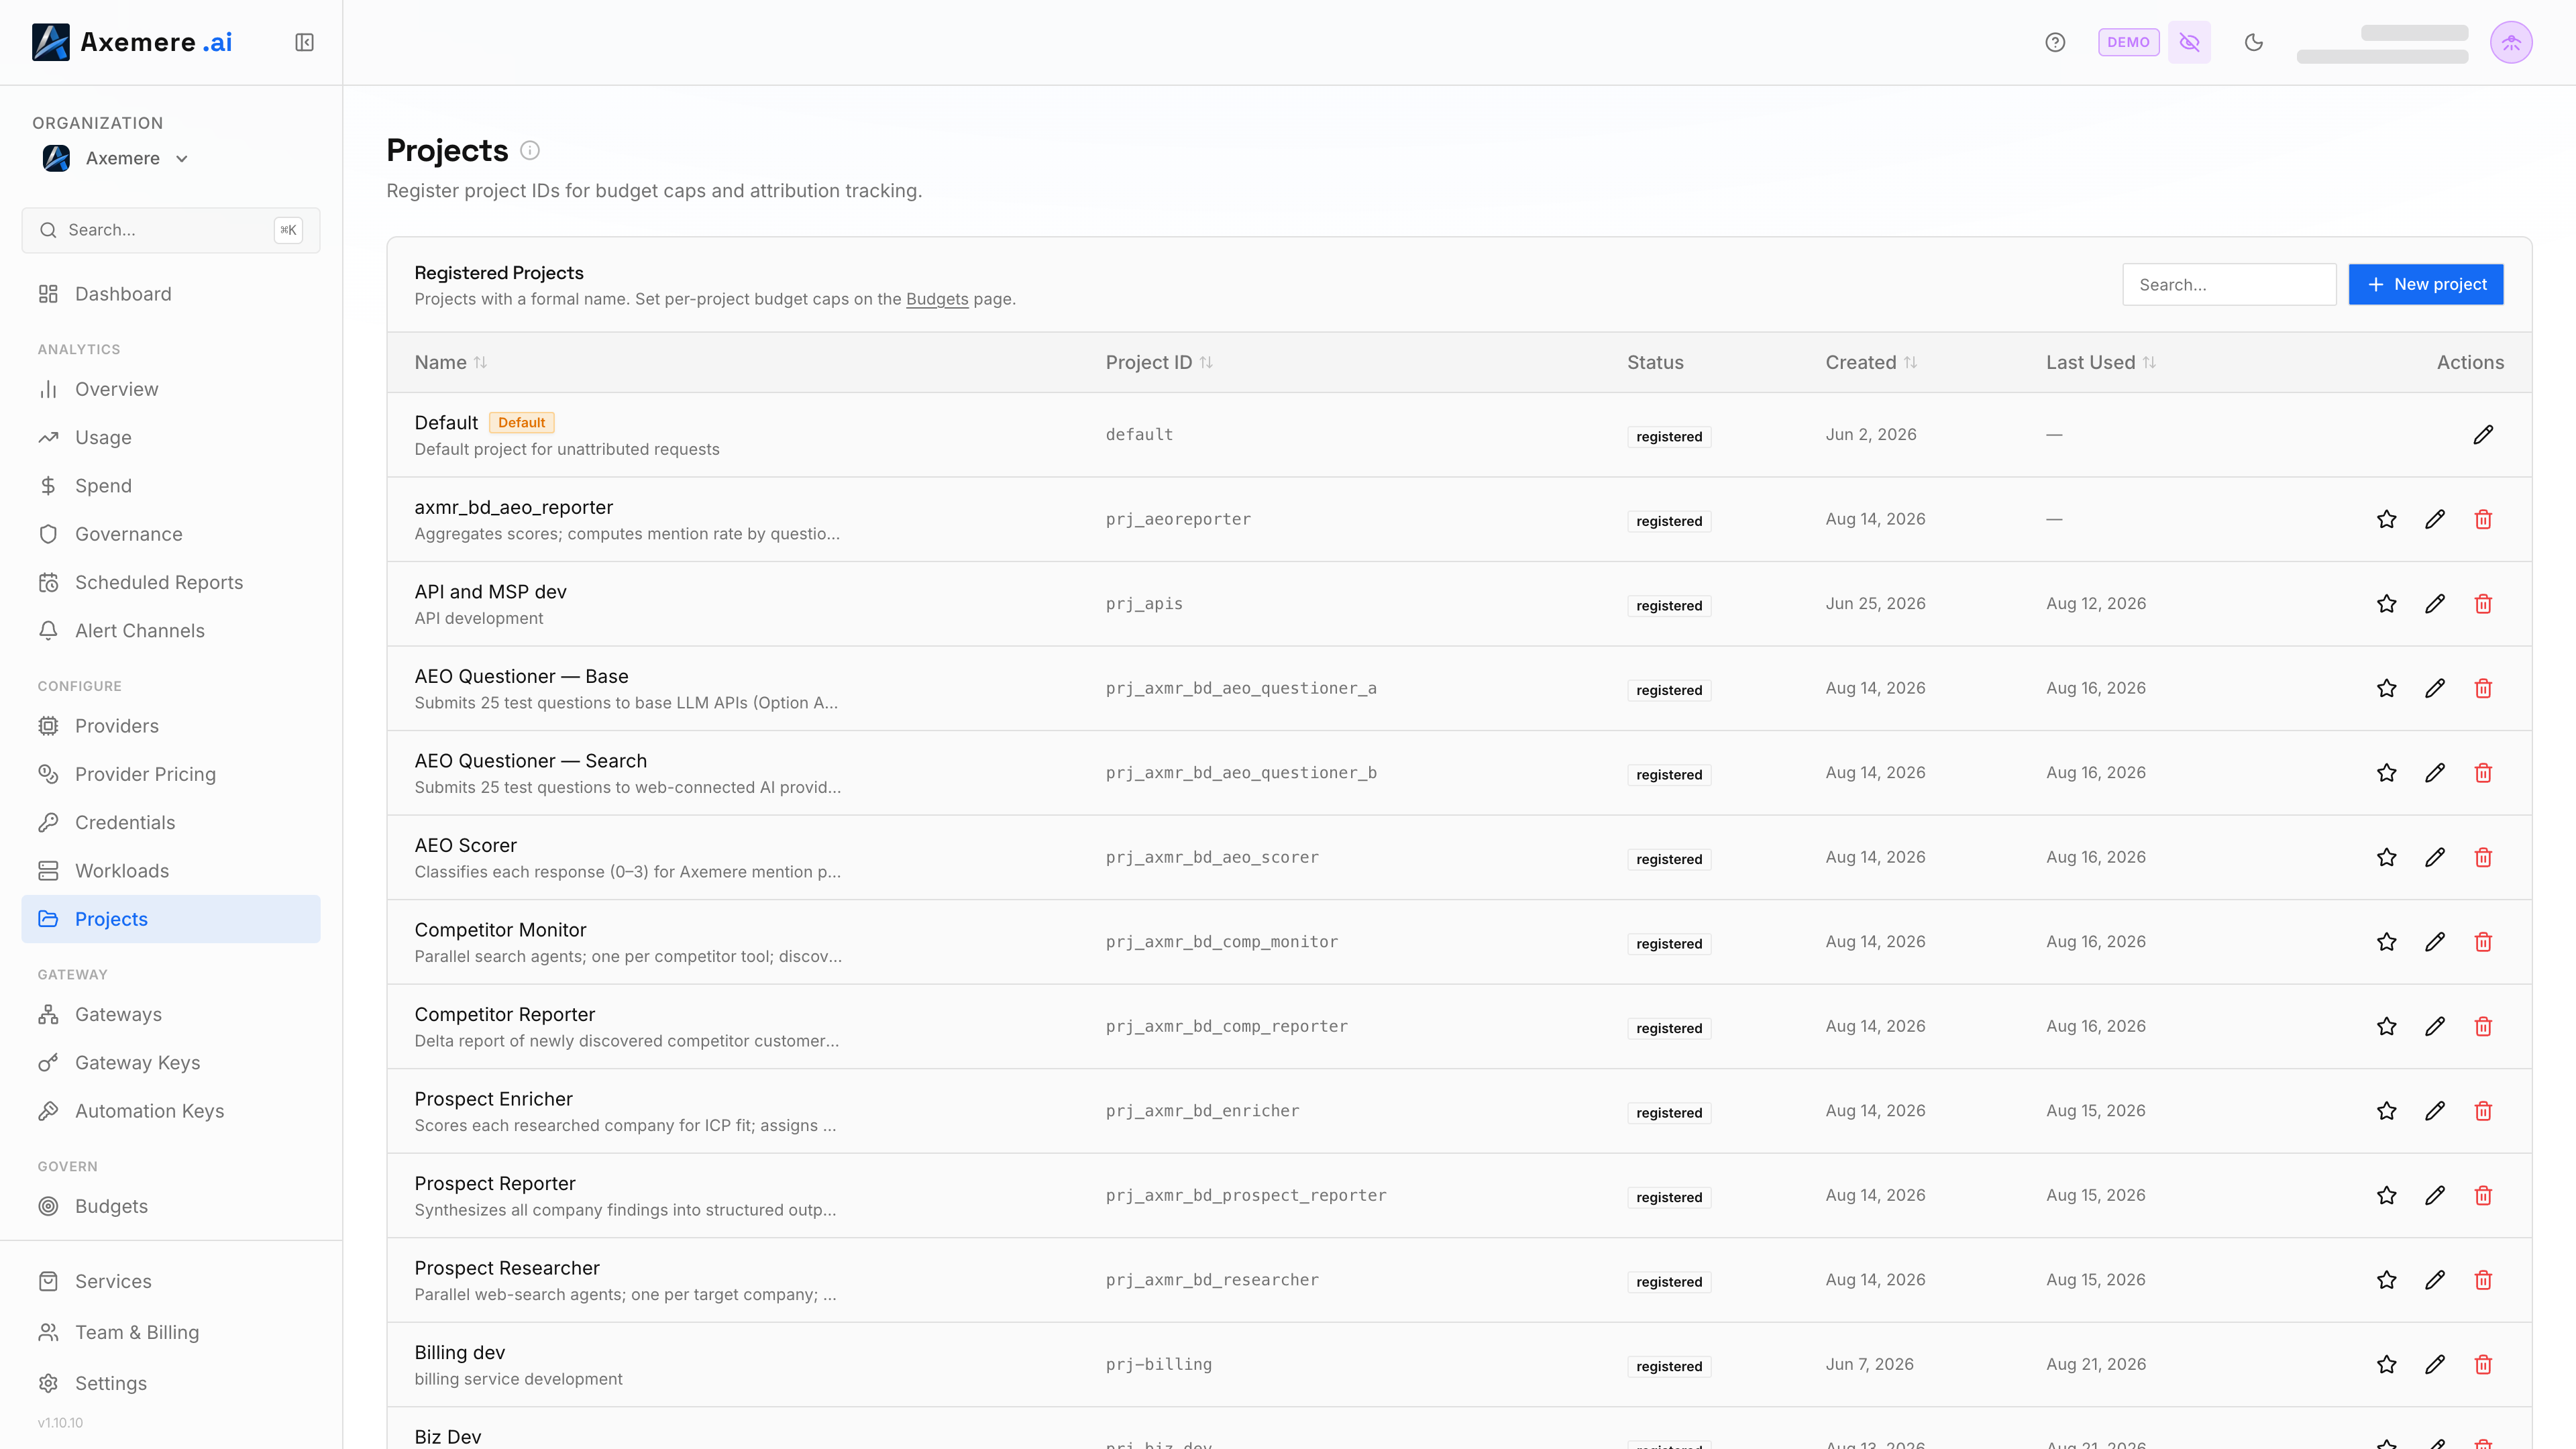Open Provider Pricing

171,774
